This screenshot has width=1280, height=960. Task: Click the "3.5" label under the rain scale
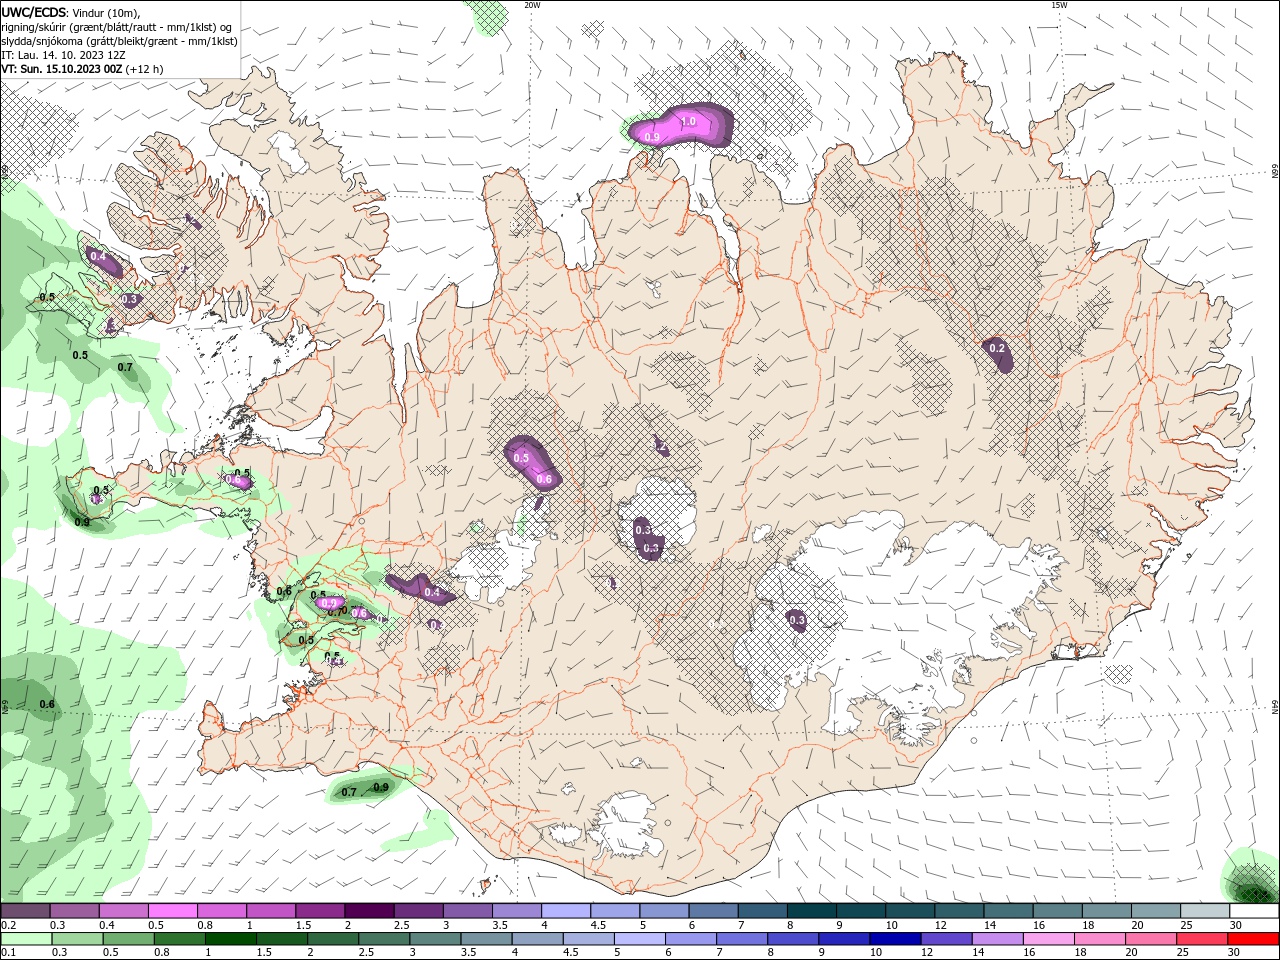(x=468, y=953)
